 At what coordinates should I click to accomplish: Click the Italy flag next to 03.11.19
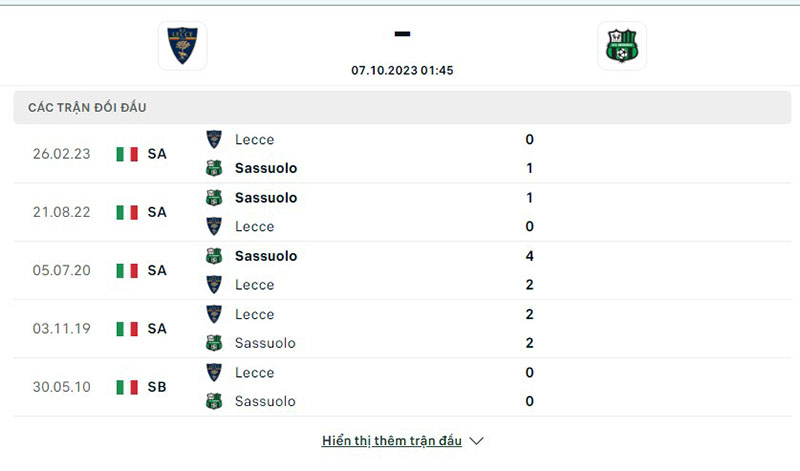coord(127,329)
